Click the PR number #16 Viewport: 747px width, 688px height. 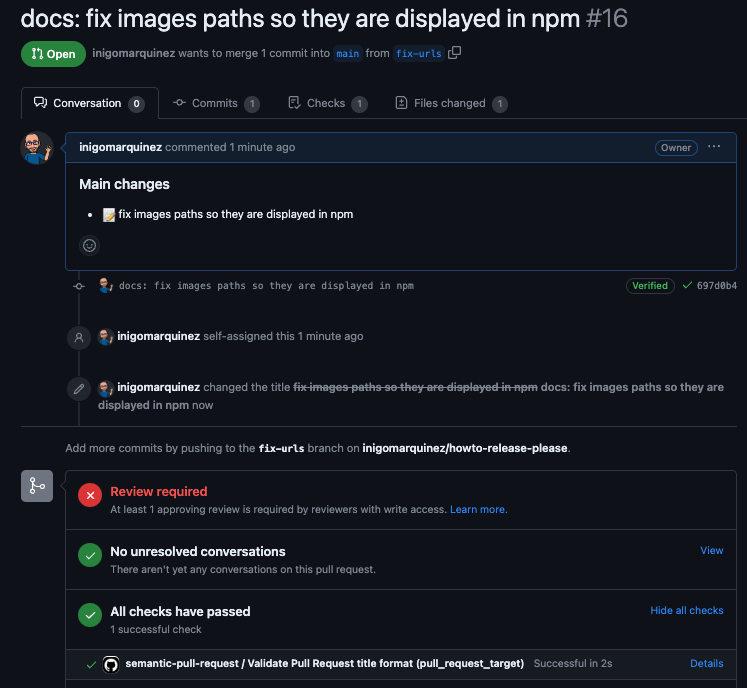point(606,19)
